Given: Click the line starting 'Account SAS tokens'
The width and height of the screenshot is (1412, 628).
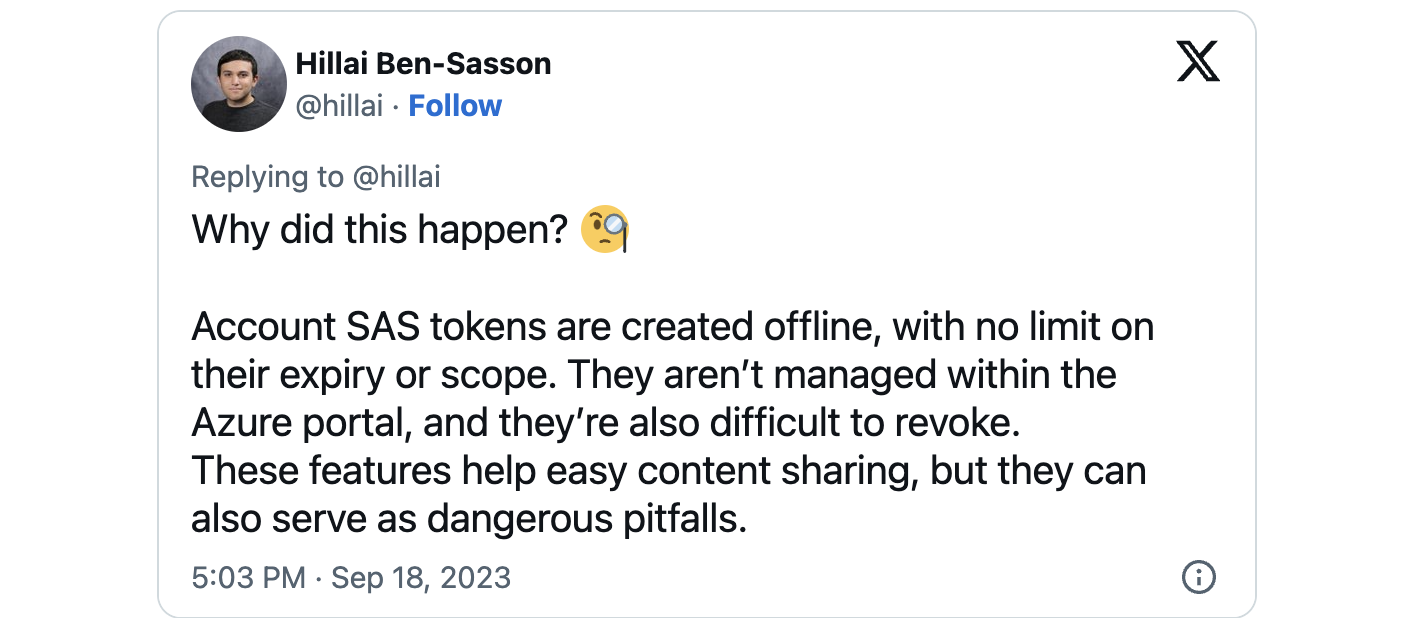Looking at the screenshot, I should click(672, 327).
